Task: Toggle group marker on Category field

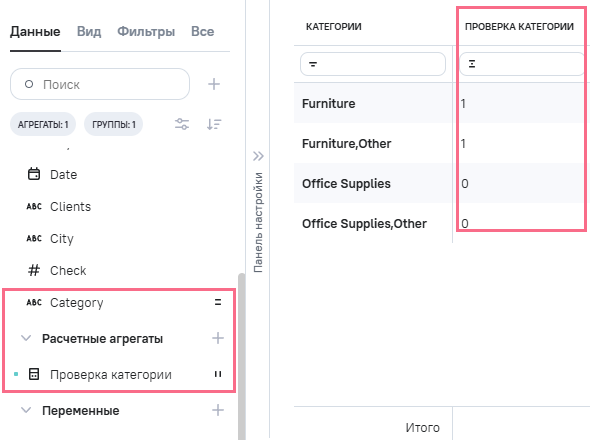Action: pos(218,302)
